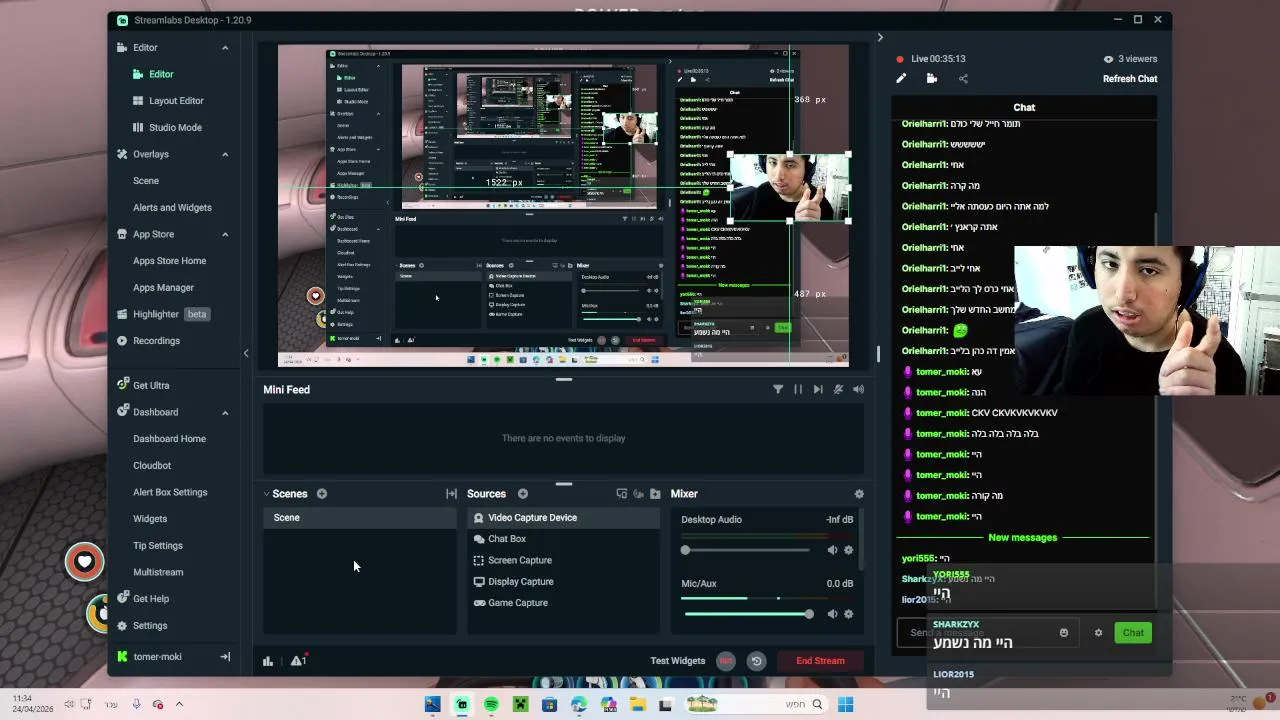The width and height of the screenshot is (1280, 720).
Task: Select Video Capture Device source
Action: coord(563,518)
